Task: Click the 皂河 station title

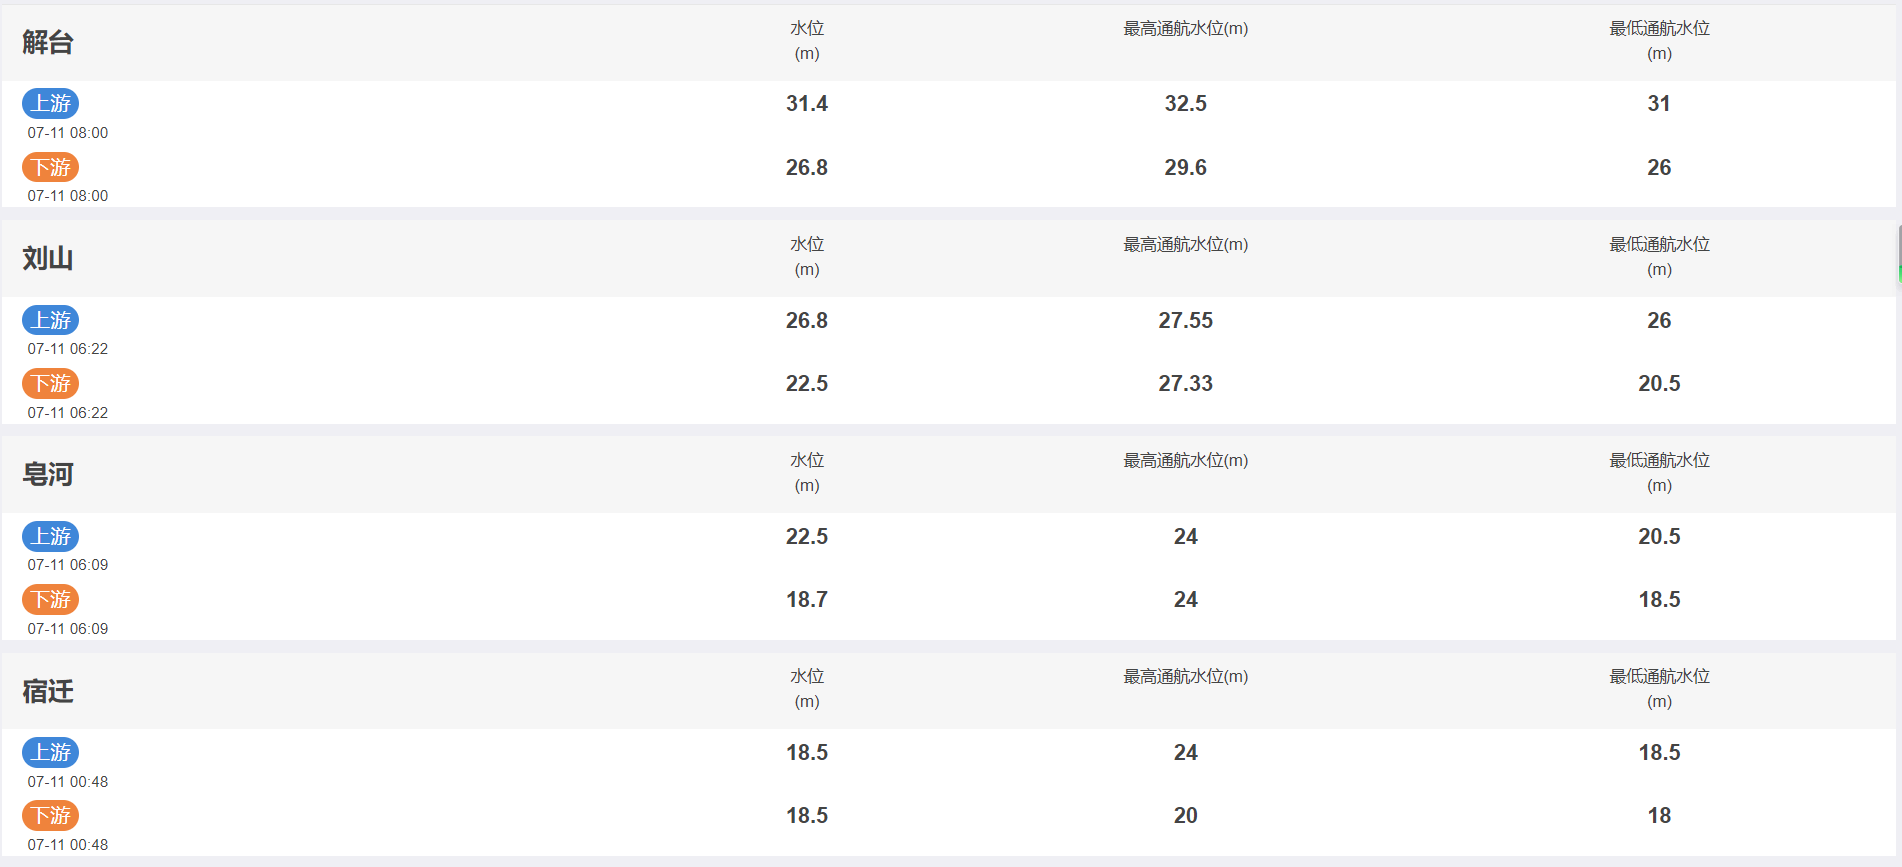Action: coord(48,474)
